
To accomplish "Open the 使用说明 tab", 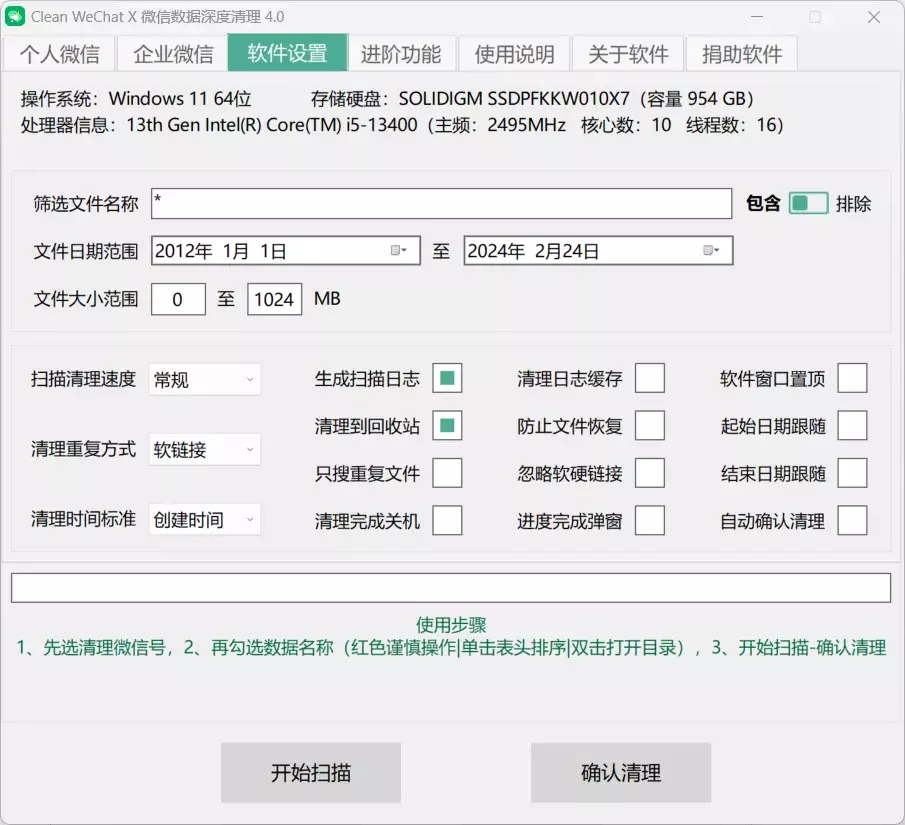I will [514, 54].
